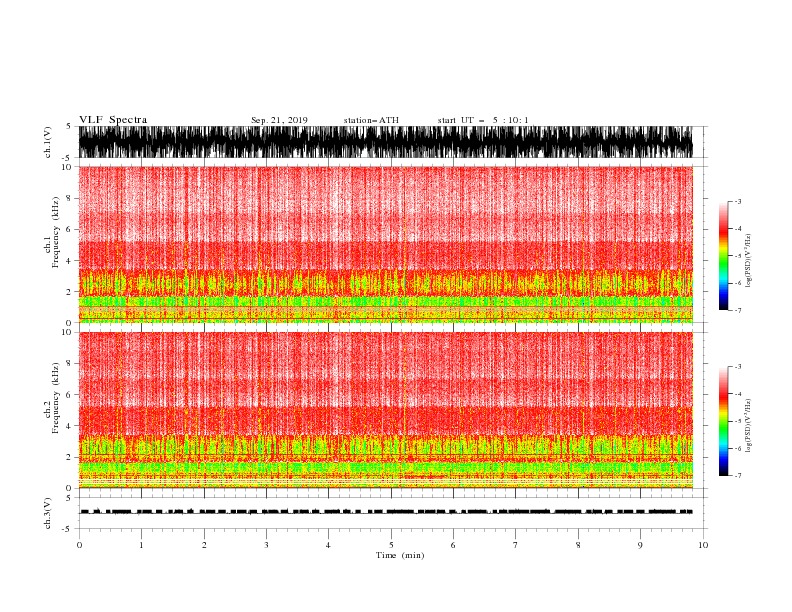Screen dimensions: 792x612
Task: Click the "10" kHz tick of ch.2 spectrogram
Action: (67, 332)
